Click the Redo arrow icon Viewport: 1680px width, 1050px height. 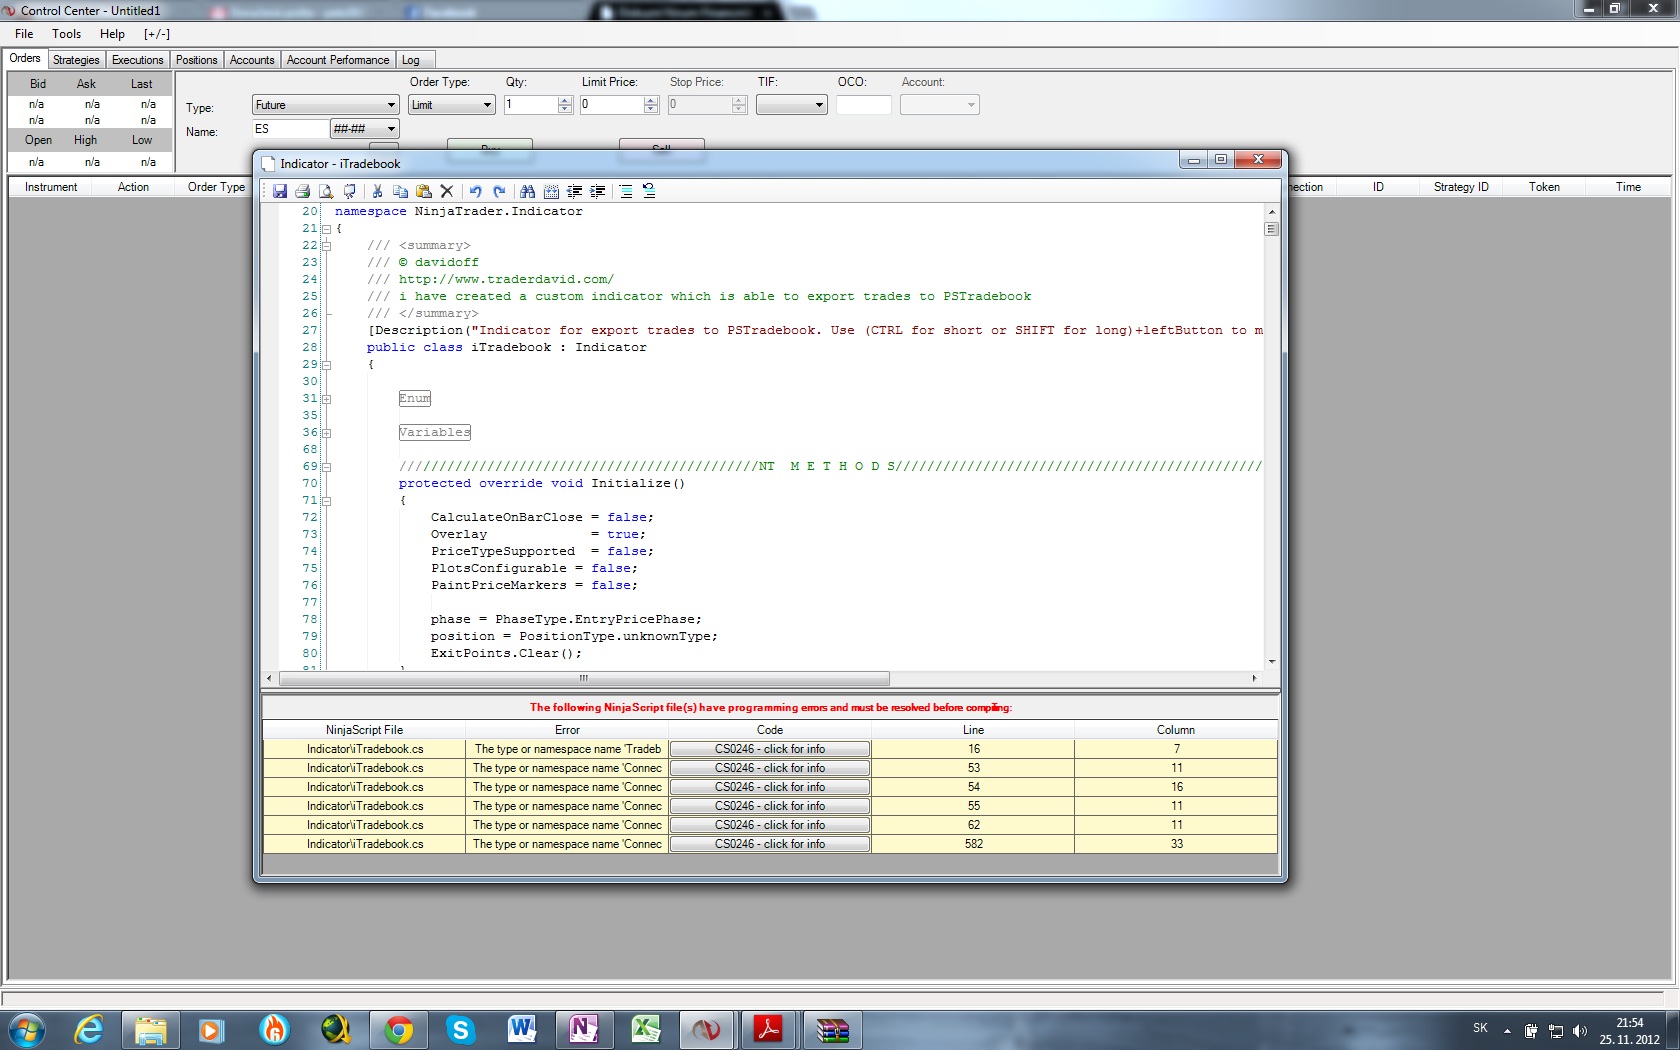(x=499, y=191)
